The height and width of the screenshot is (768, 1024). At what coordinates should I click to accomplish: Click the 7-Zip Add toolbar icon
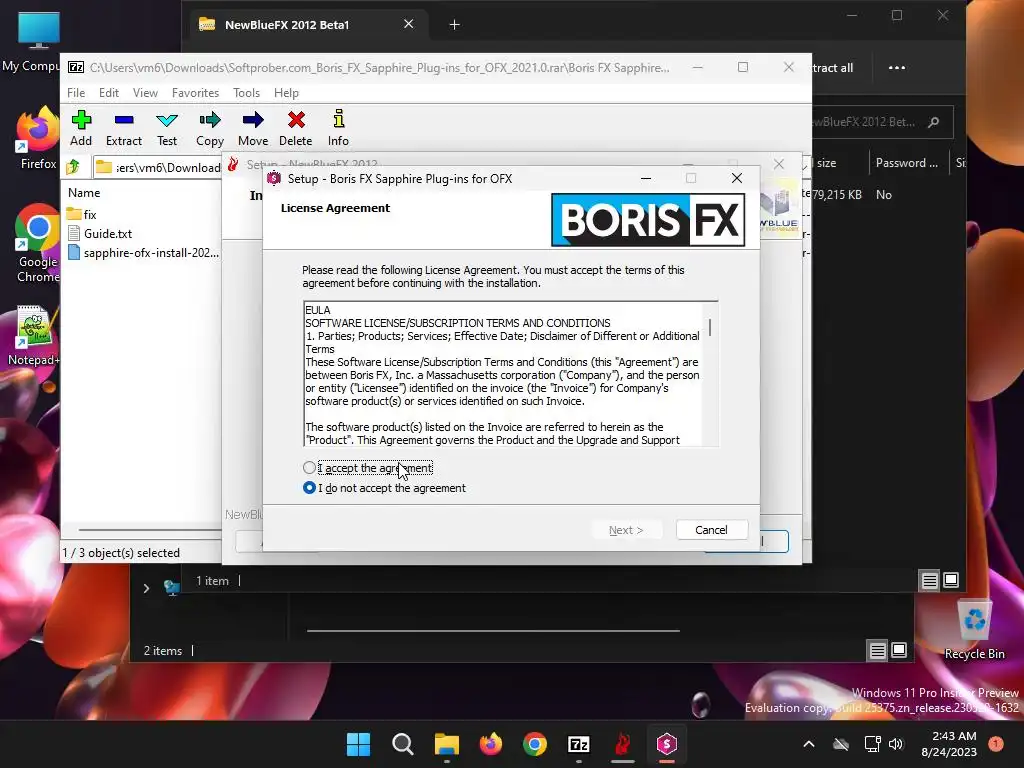click(81, 128)
